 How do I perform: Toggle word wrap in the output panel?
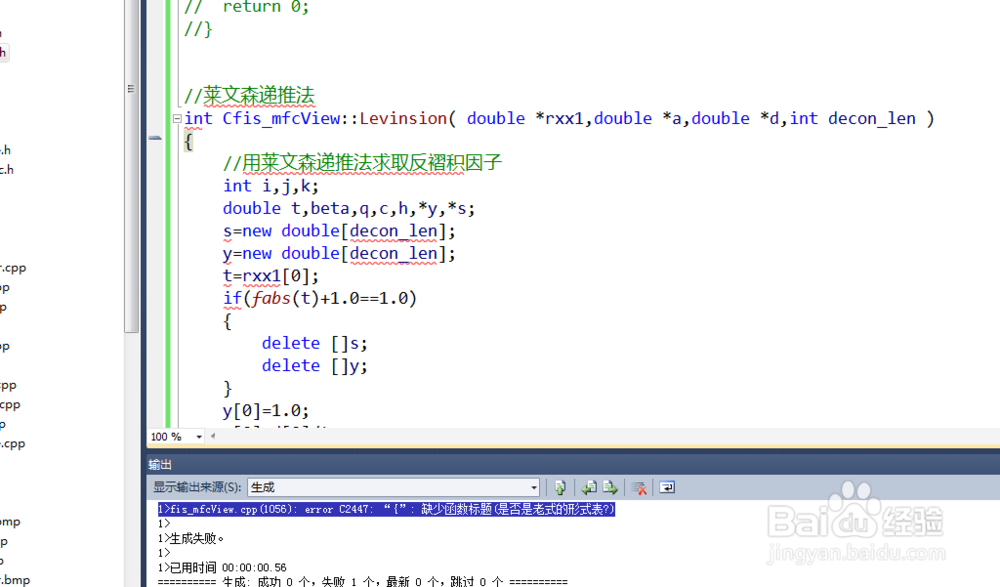[667, 488]
